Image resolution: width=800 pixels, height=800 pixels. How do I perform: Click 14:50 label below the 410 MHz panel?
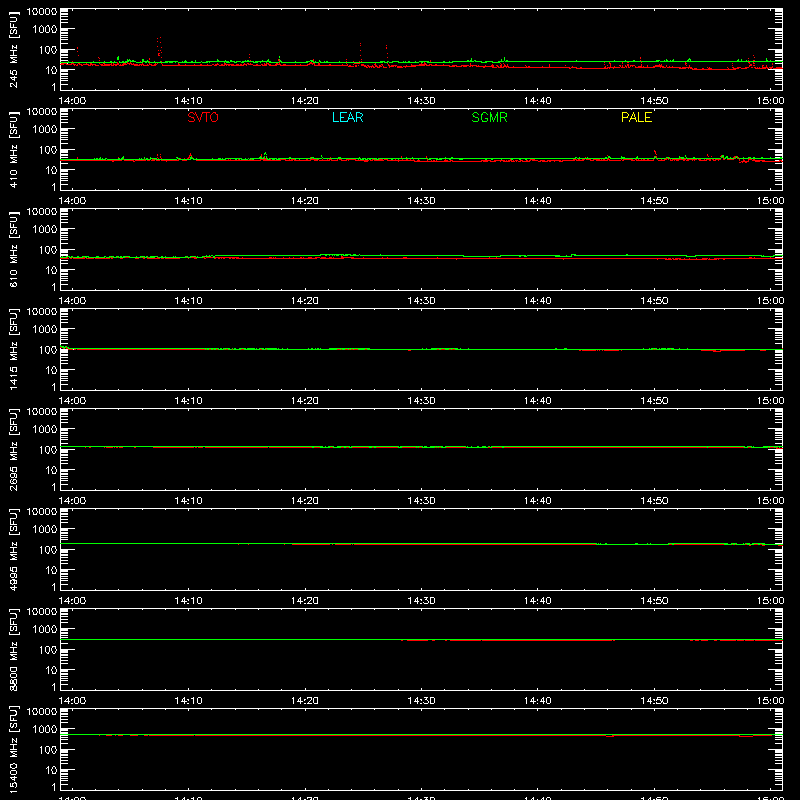(x=654, y=201)
